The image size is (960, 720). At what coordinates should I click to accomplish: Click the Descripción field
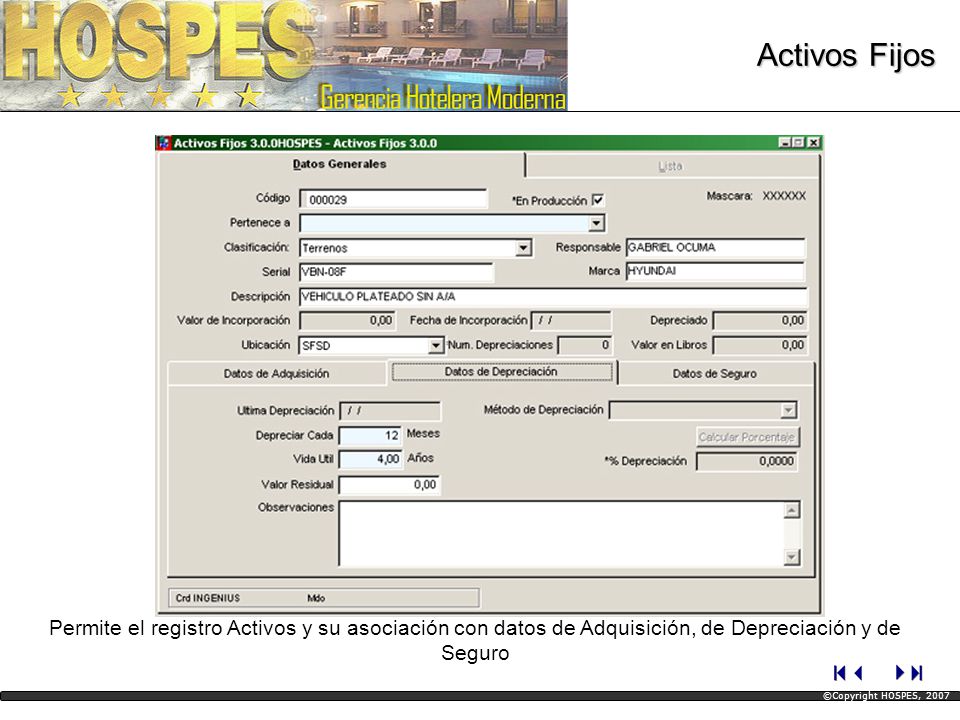coord(553,297)
